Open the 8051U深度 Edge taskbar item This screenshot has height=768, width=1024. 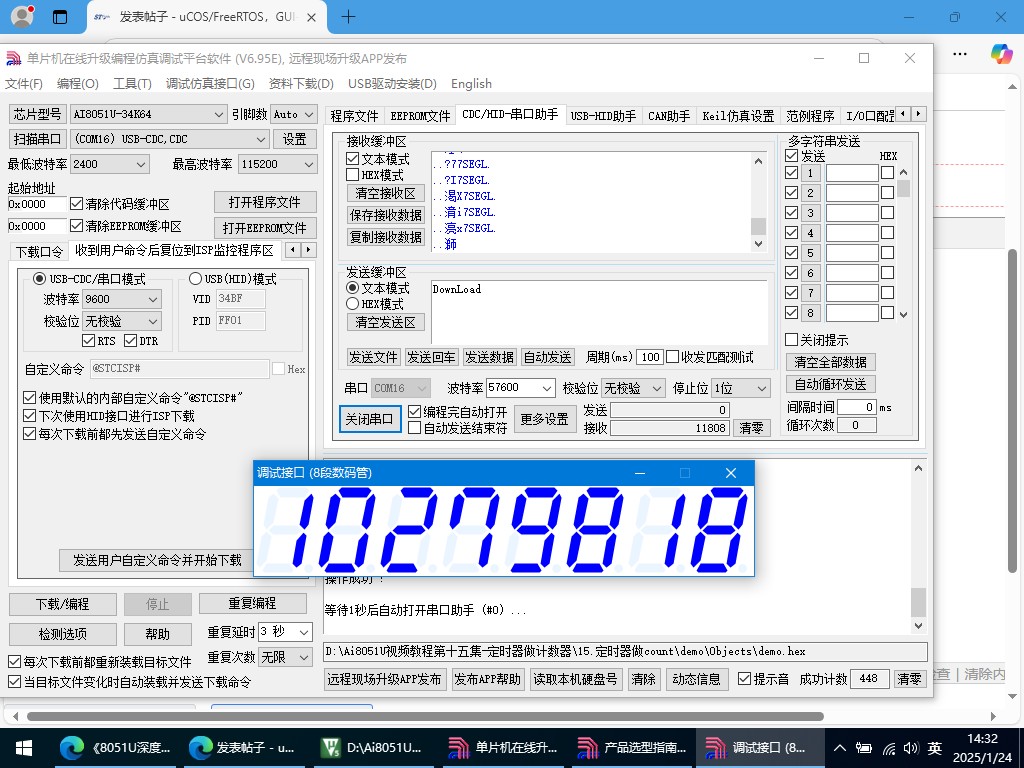(115, 748)
